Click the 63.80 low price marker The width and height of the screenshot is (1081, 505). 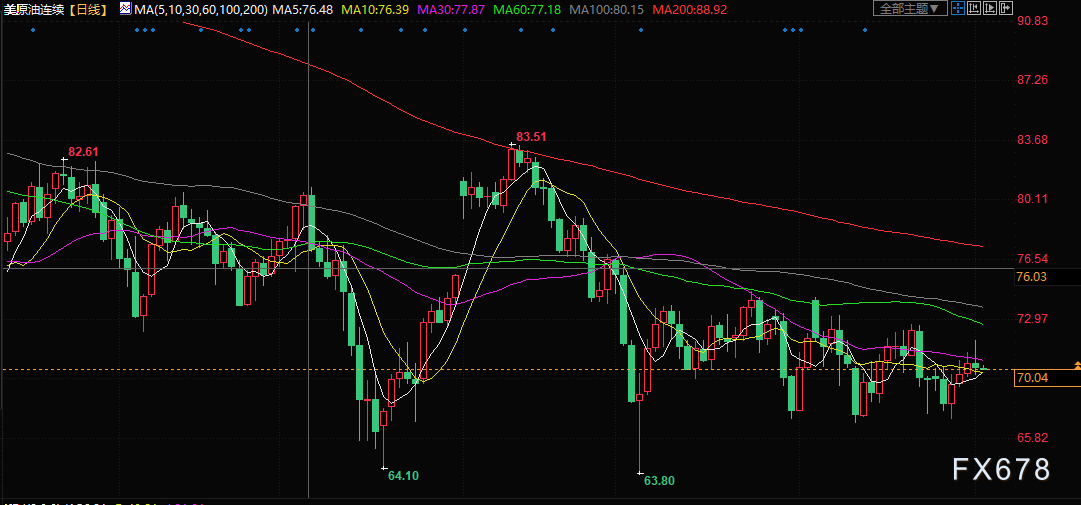point(659,480)
